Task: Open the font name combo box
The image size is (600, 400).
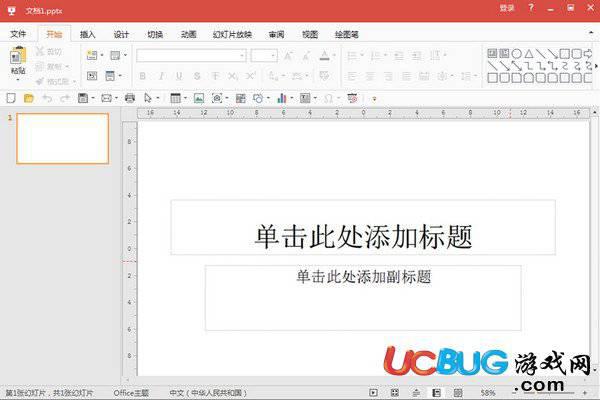Action: 191,56
